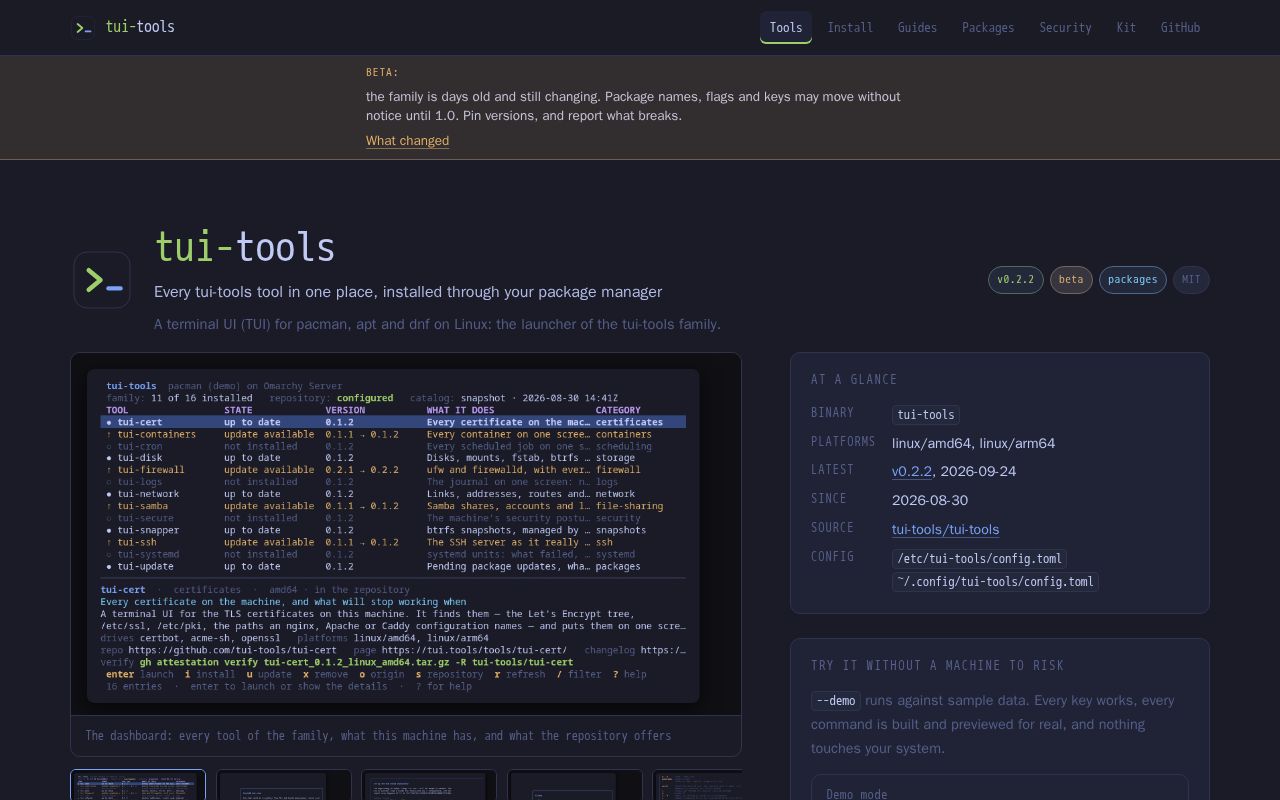
Task: Click the "AT A GLANCE" heading
Action: coord(854,379)
